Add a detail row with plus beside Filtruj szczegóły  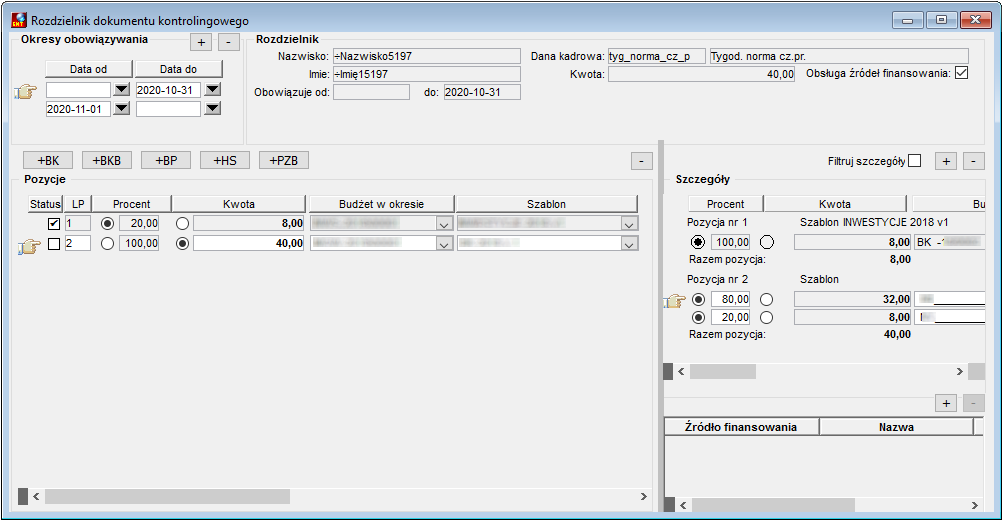click(946, 161)
